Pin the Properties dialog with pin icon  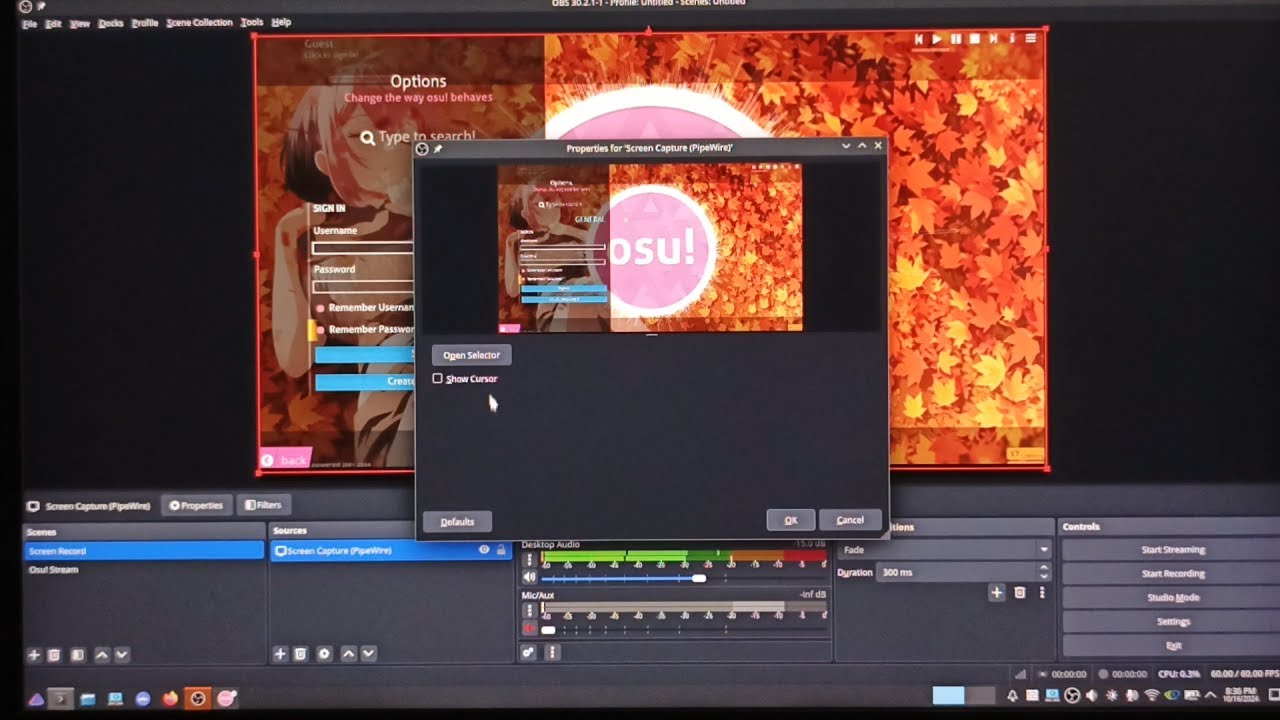tap(437, 148)
